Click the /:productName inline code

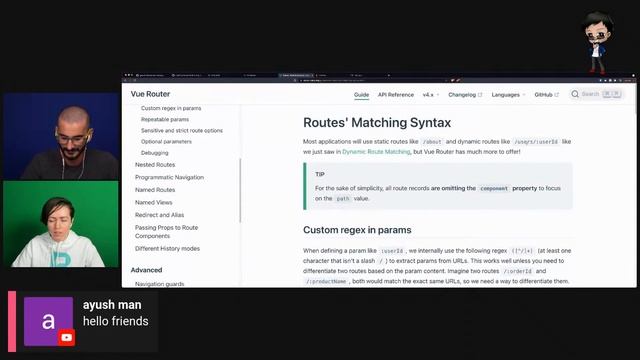[326, 282]
